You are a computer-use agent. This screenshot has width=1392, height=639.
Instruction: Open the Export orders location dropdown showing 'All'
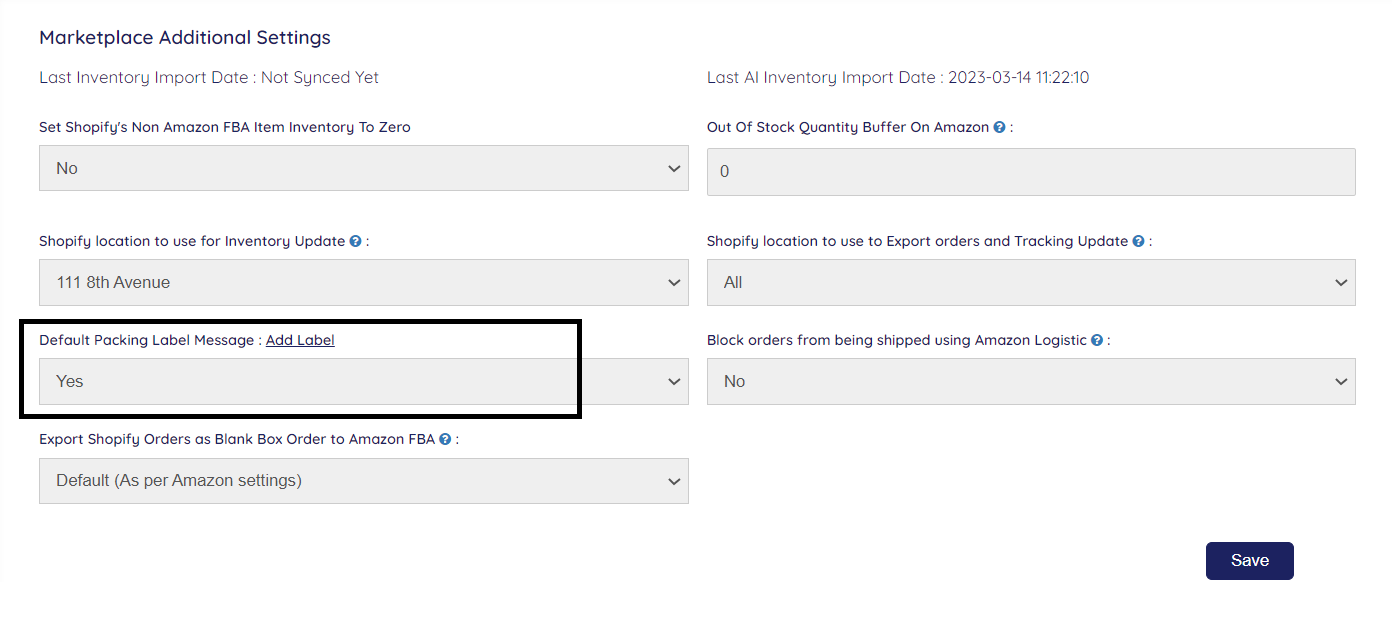tap(1030, 283)
